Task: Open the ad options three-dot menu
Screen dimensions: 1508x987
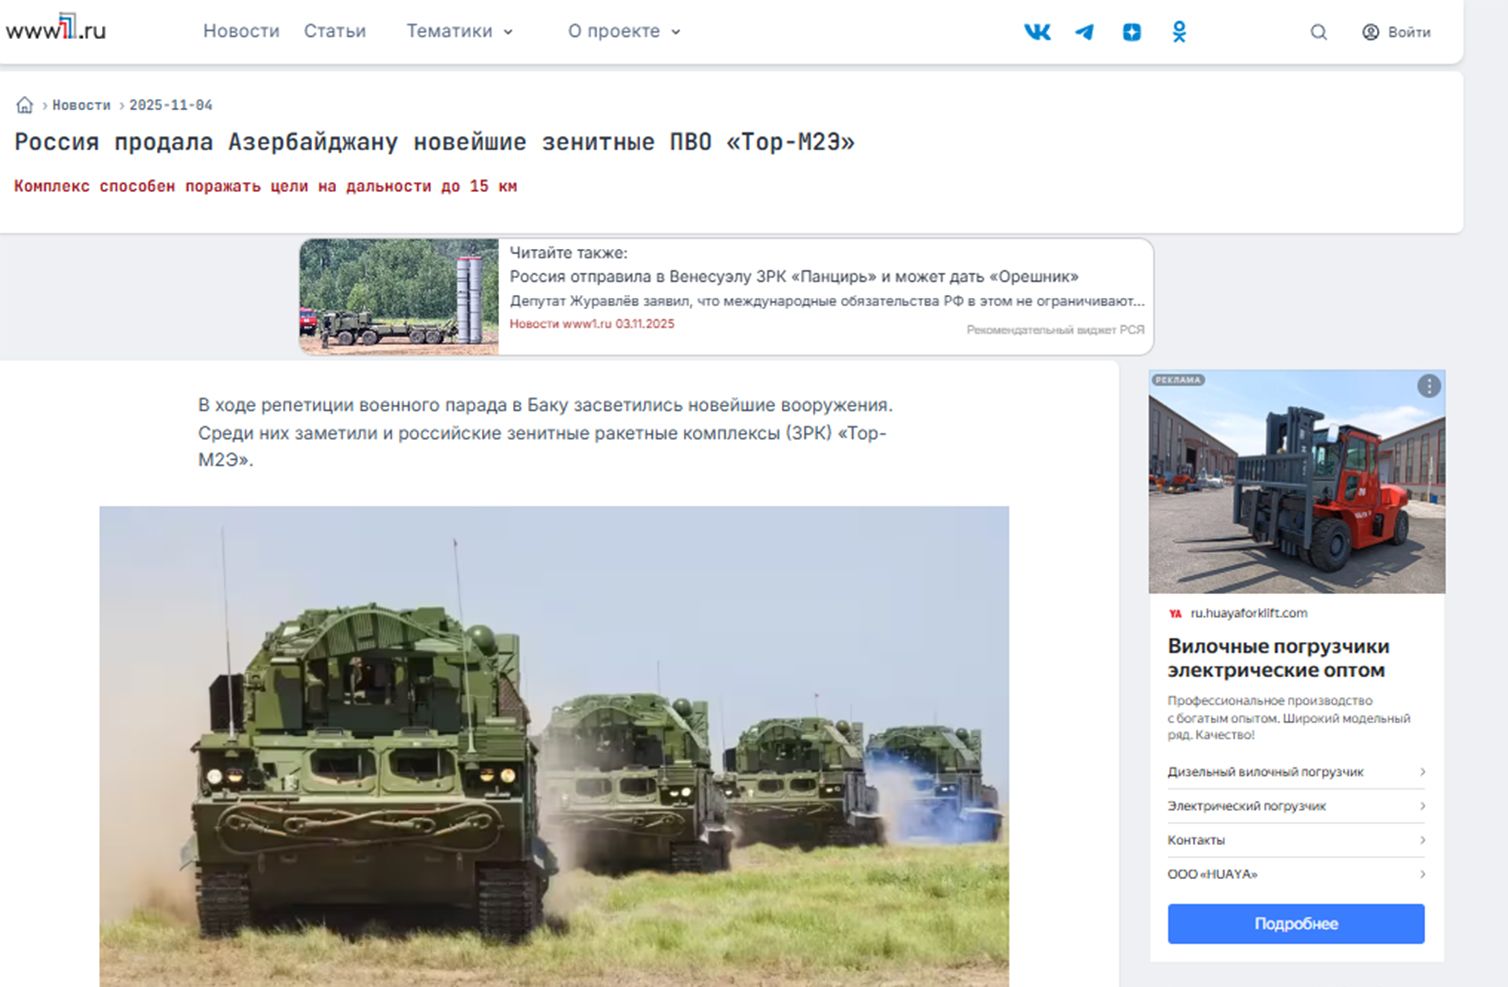Action: (1428, 386)
